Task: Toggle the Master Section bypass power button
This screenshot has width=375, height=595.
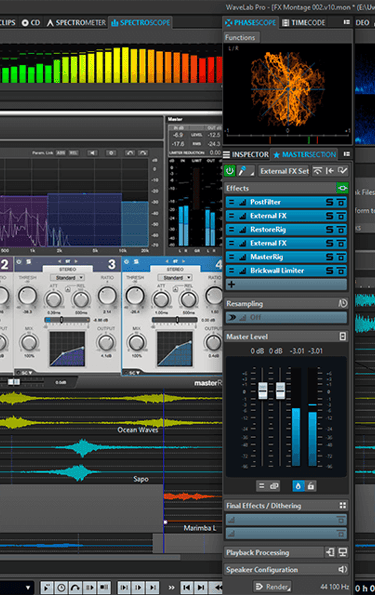Action: pyautogui.click(x=230, y=171)
